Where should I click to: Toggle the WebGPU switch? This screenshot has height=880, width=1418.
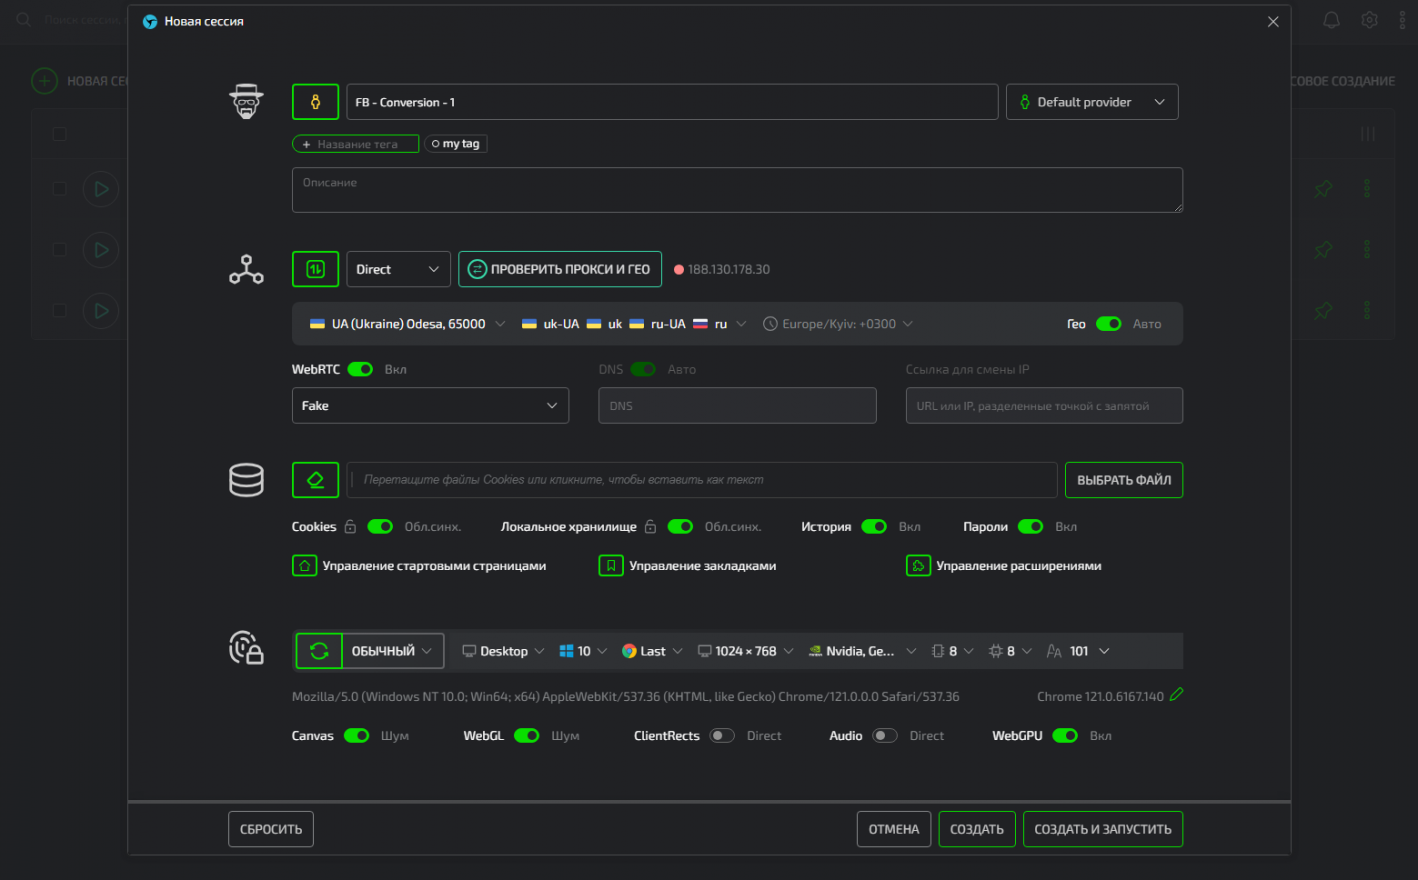(x=1065, y=736)
